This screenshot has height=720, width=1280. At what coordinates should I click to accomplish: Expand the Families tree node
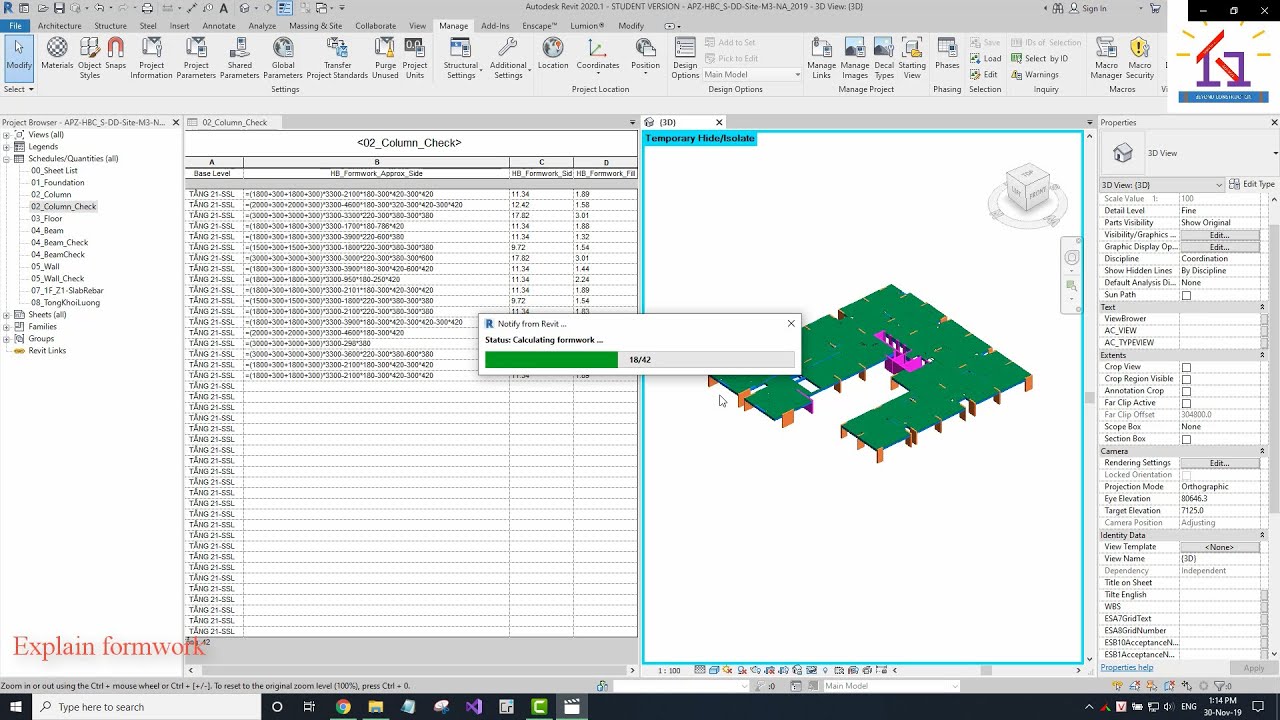click(x=7, y=327)
